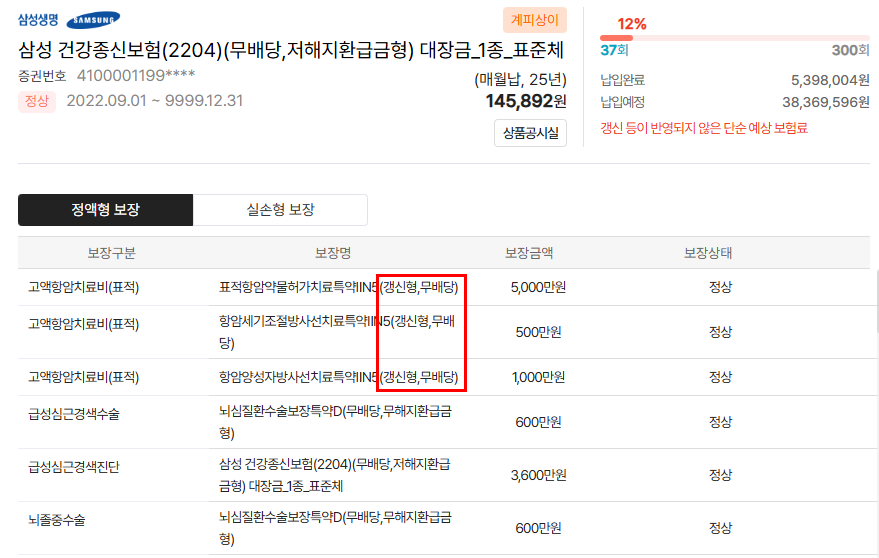This screenshot has height=558, width=879.
Task: Click the 납입예정 amount 38,369,596원
Action: click(x=826, y=102)
